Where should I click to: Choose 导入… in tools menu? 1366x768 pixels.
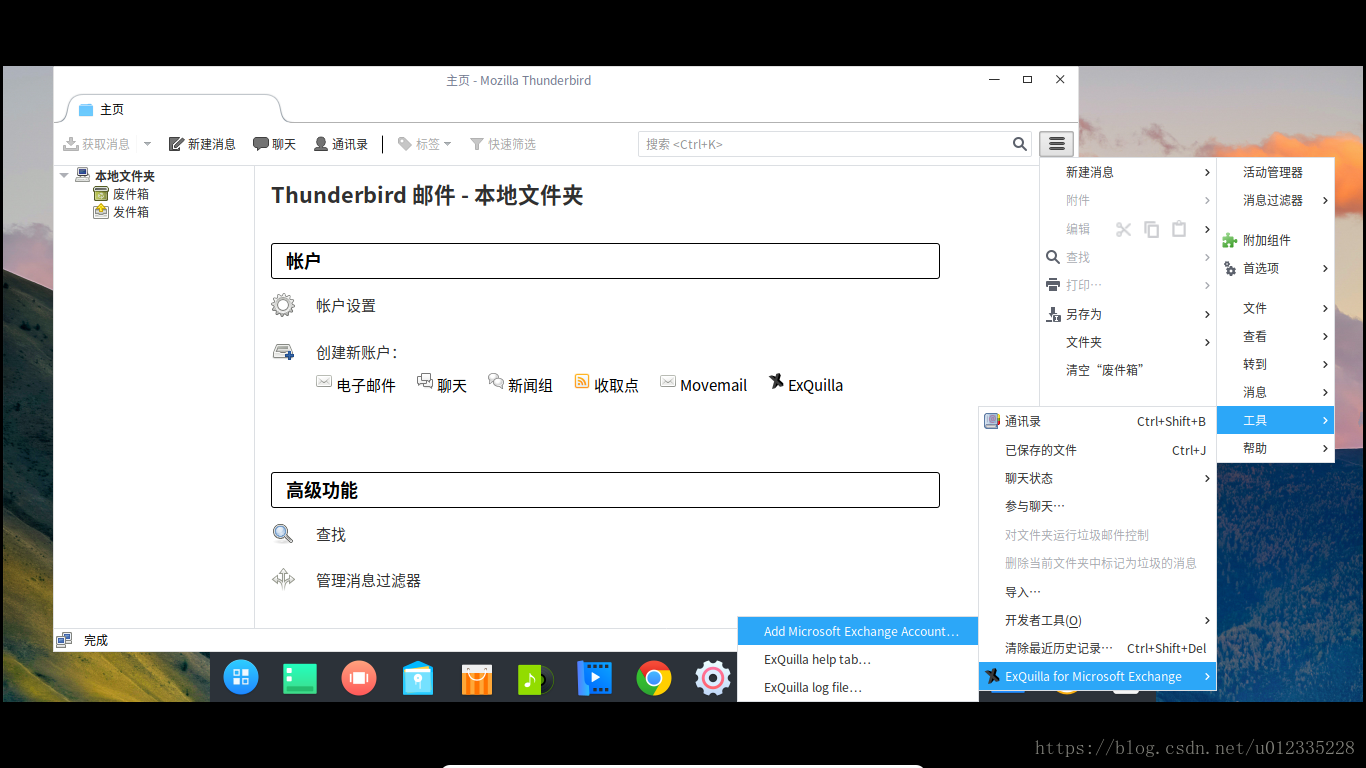point(1097,592)
